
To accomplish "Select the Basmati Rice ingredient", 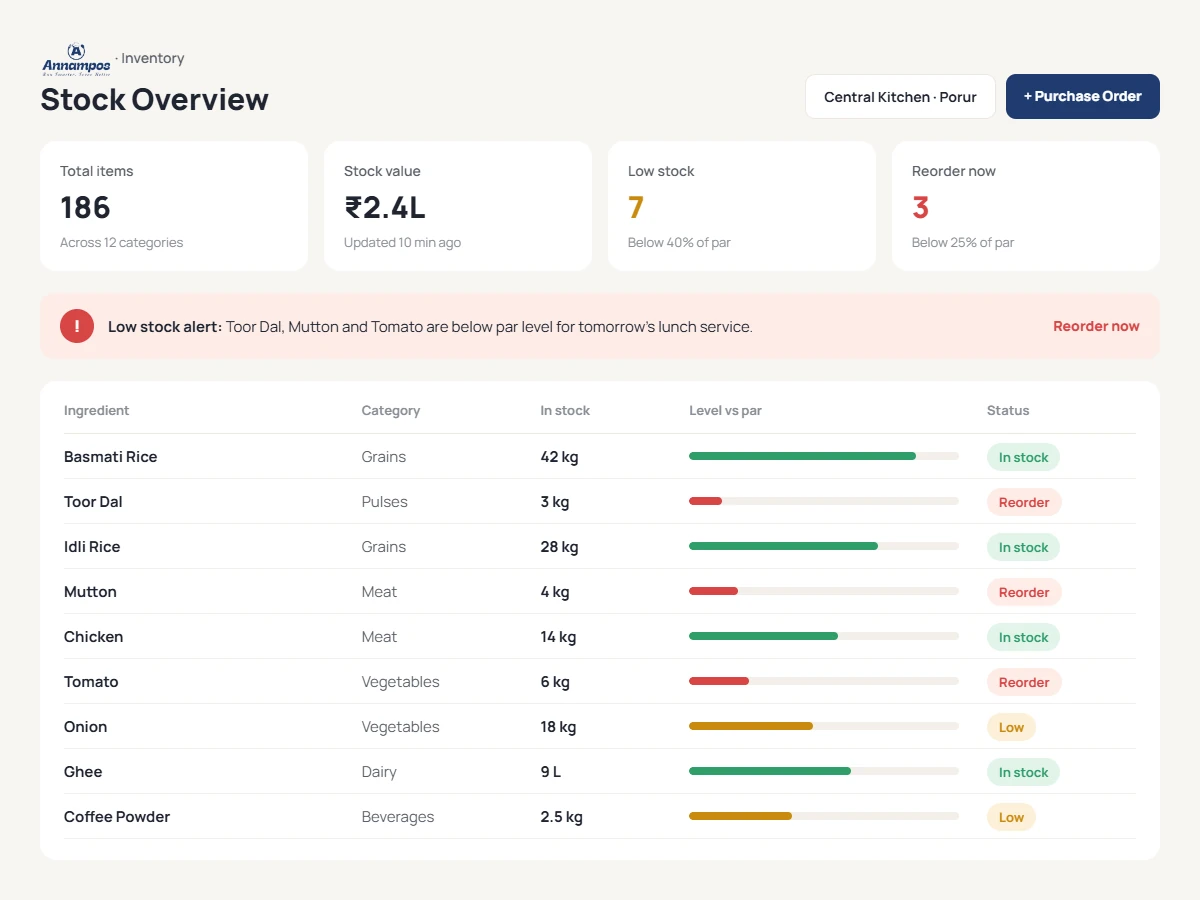I will (x=110, y=457).
